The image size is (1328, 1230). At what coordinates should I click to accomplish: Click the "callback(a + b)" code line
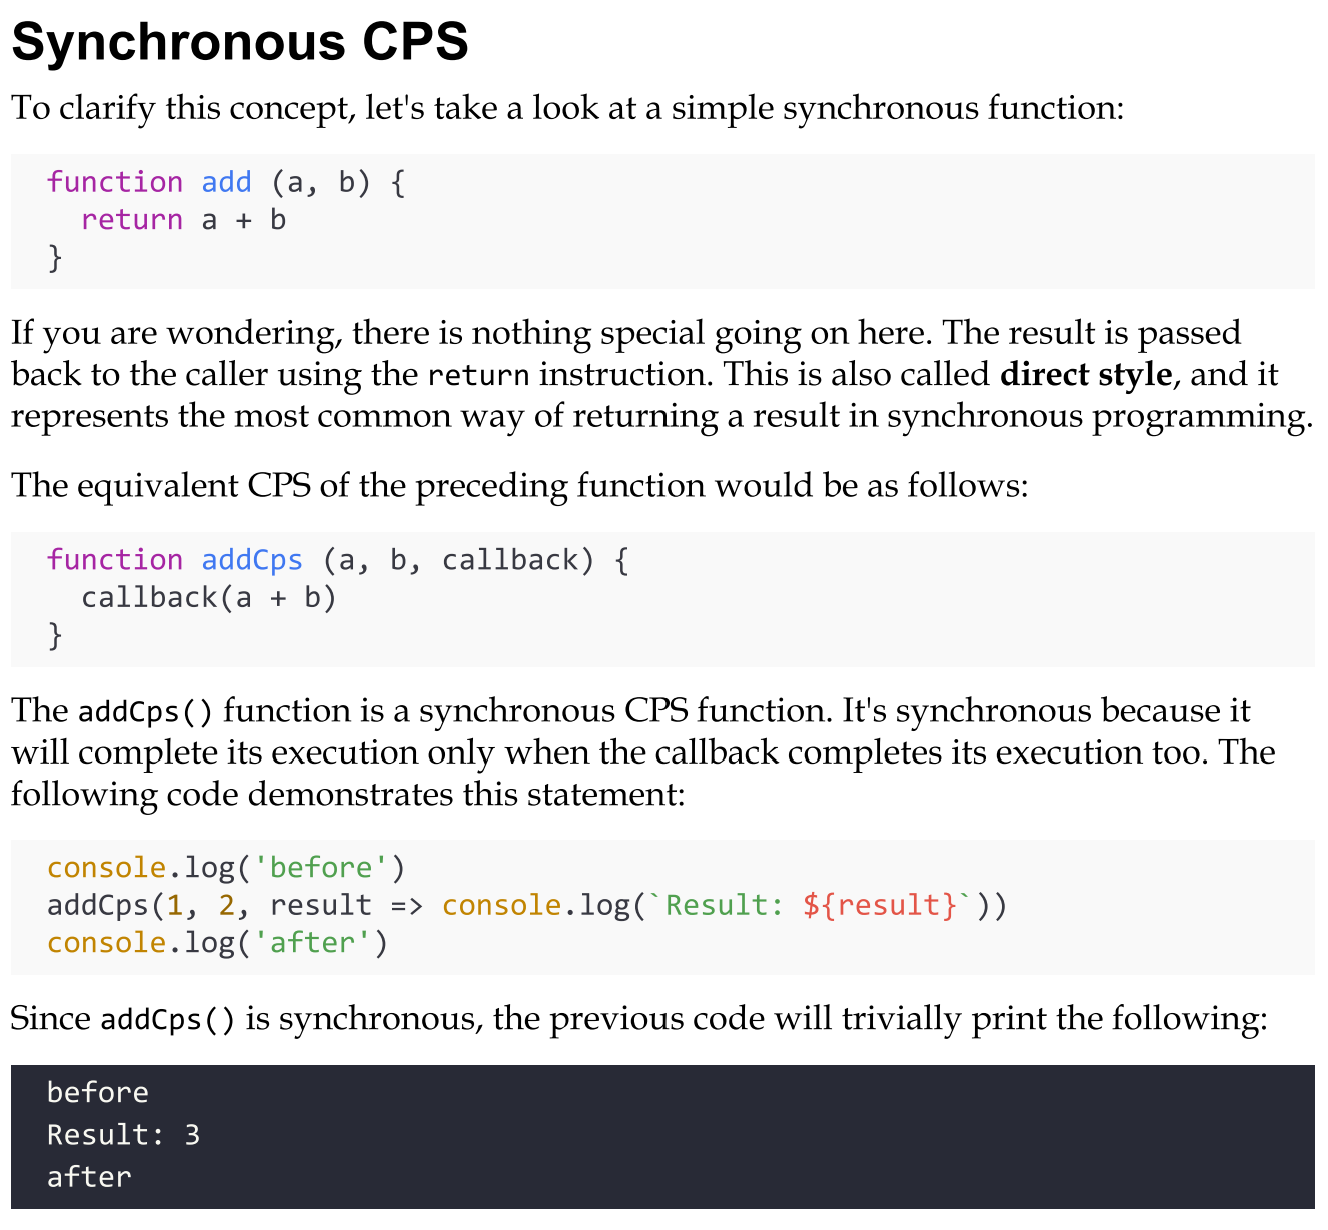(x=209, y=598)
